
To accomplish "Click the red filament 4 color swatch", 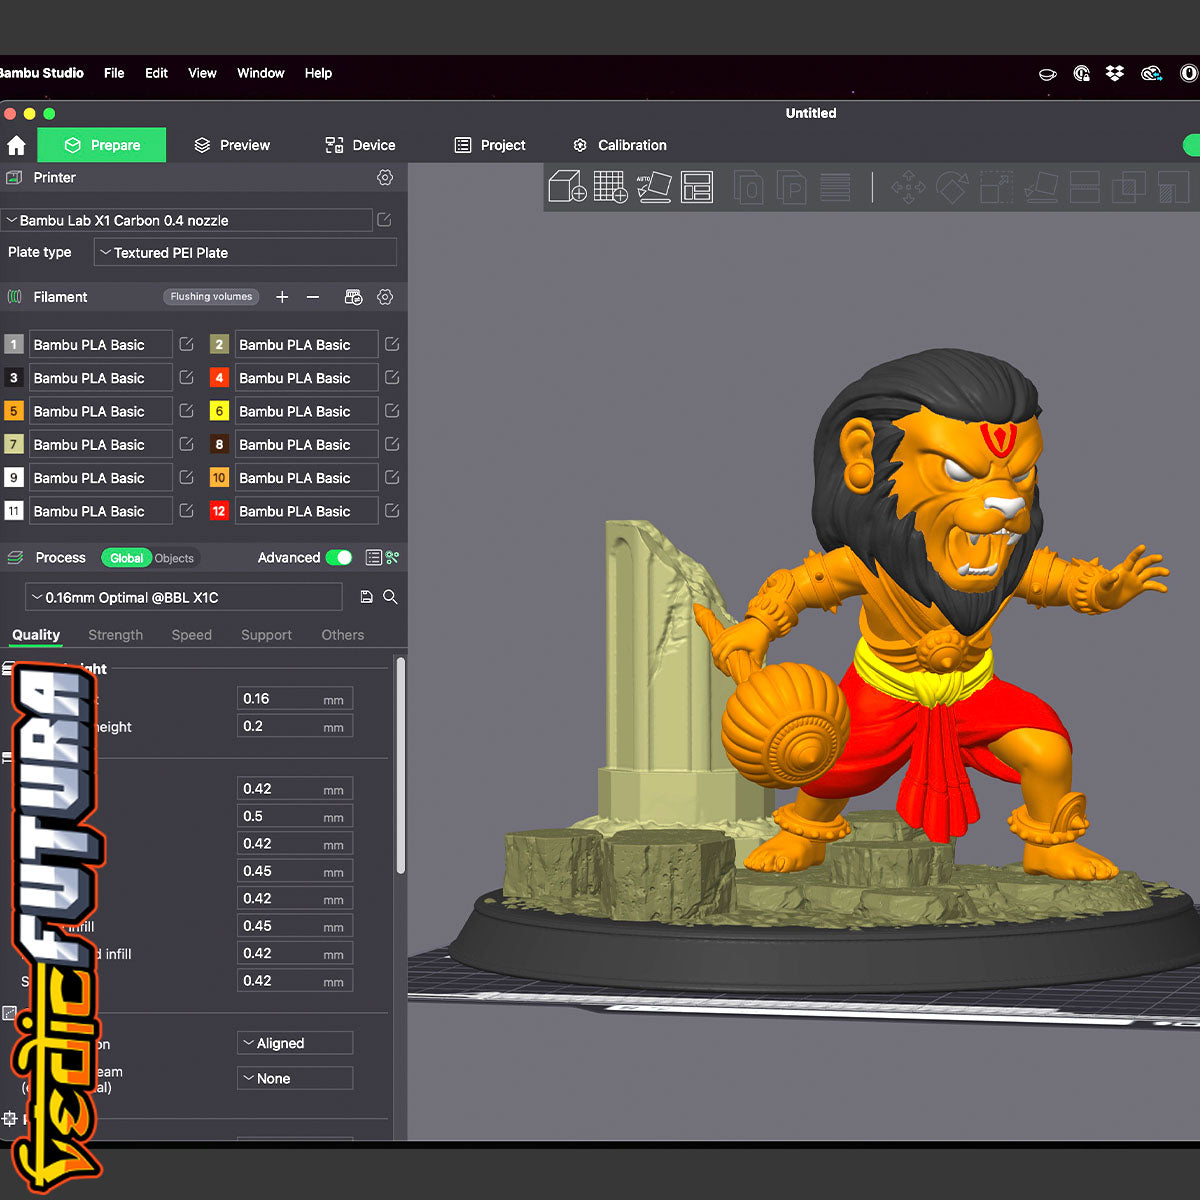I will click(x=219, y=378).
